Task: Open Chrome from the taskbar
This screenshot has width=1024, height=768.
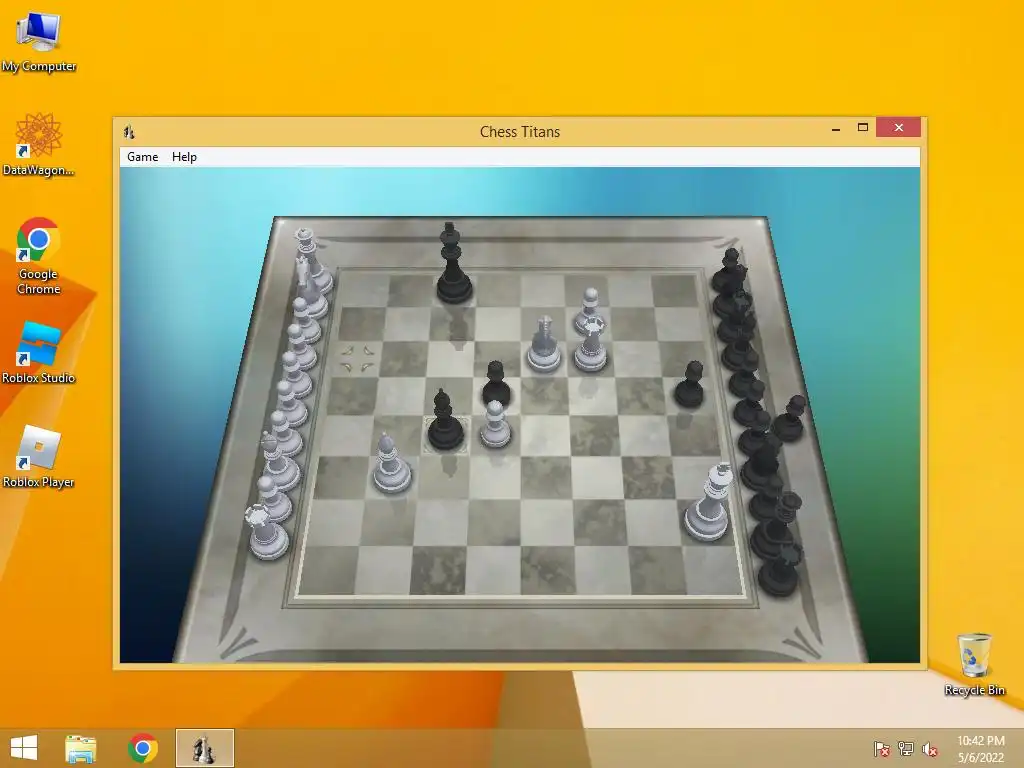Action: click(143, 748)
